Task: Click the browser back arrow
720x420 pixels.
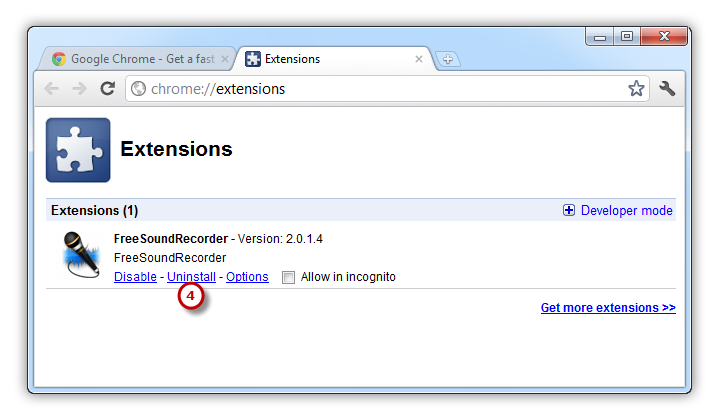Action: click(52, 88)
